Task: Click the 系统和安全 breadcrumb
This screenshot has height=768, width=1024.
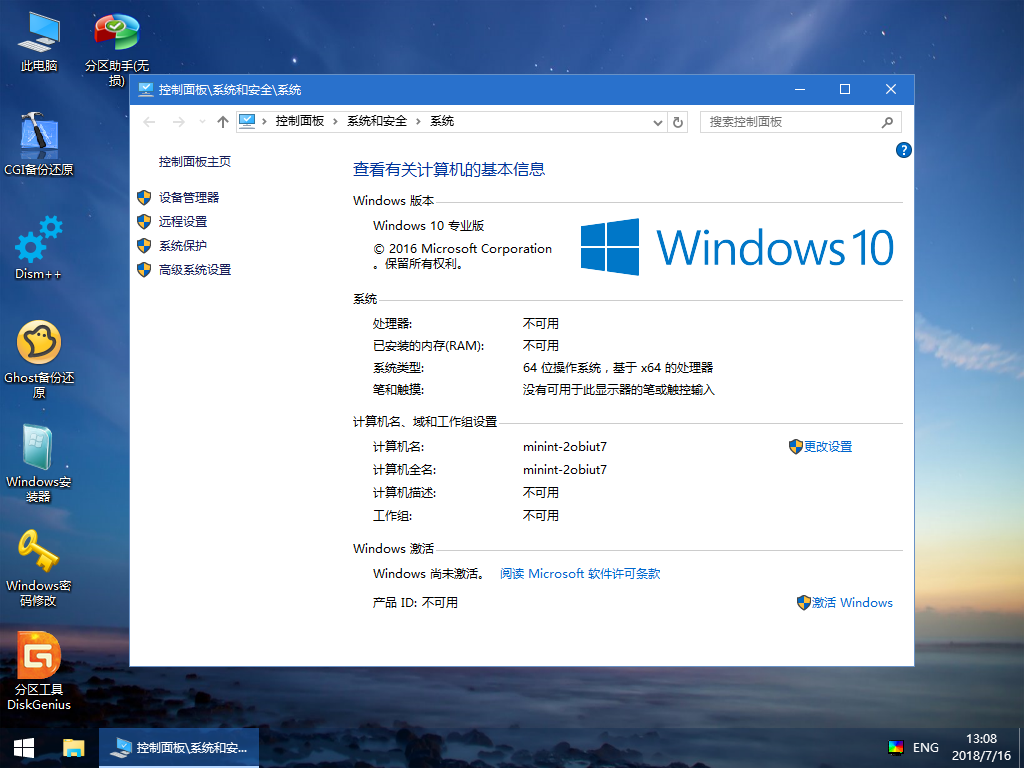Action: [x=377, y=121]
